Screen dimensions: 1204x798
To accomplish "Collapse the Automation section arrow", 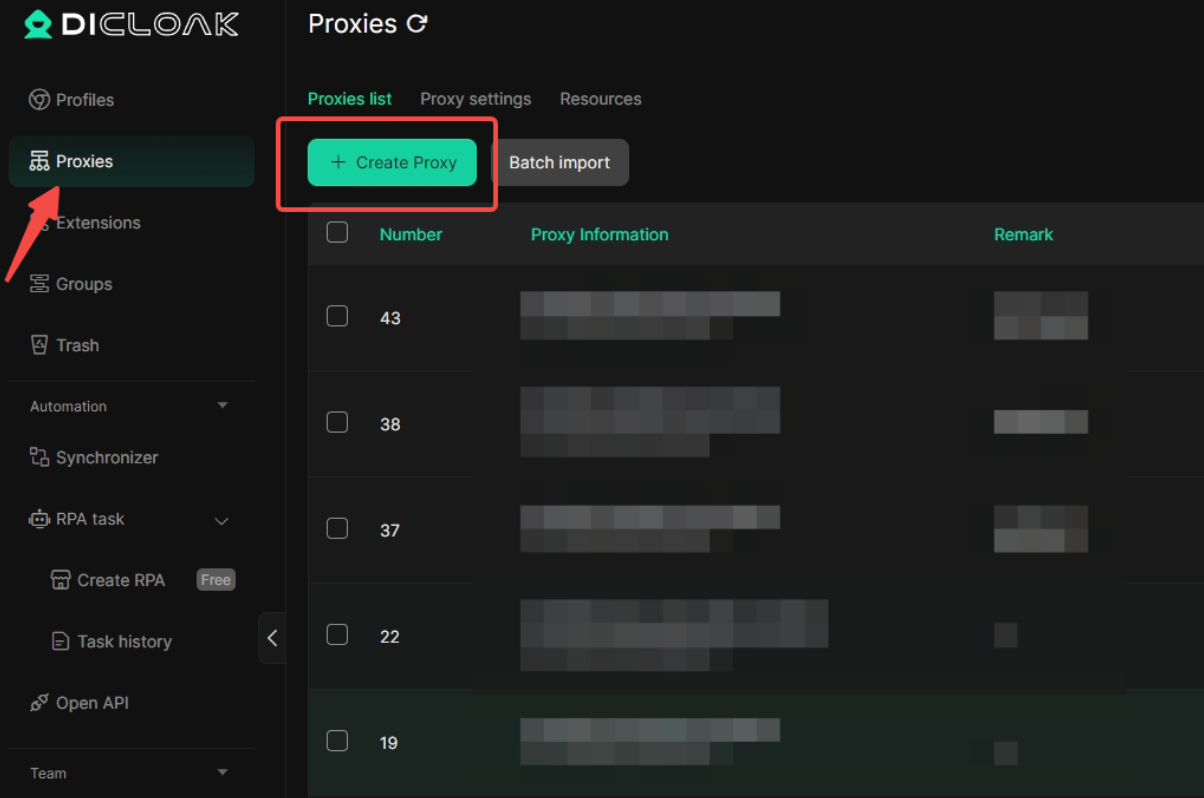I will click(x=222, y=406).
